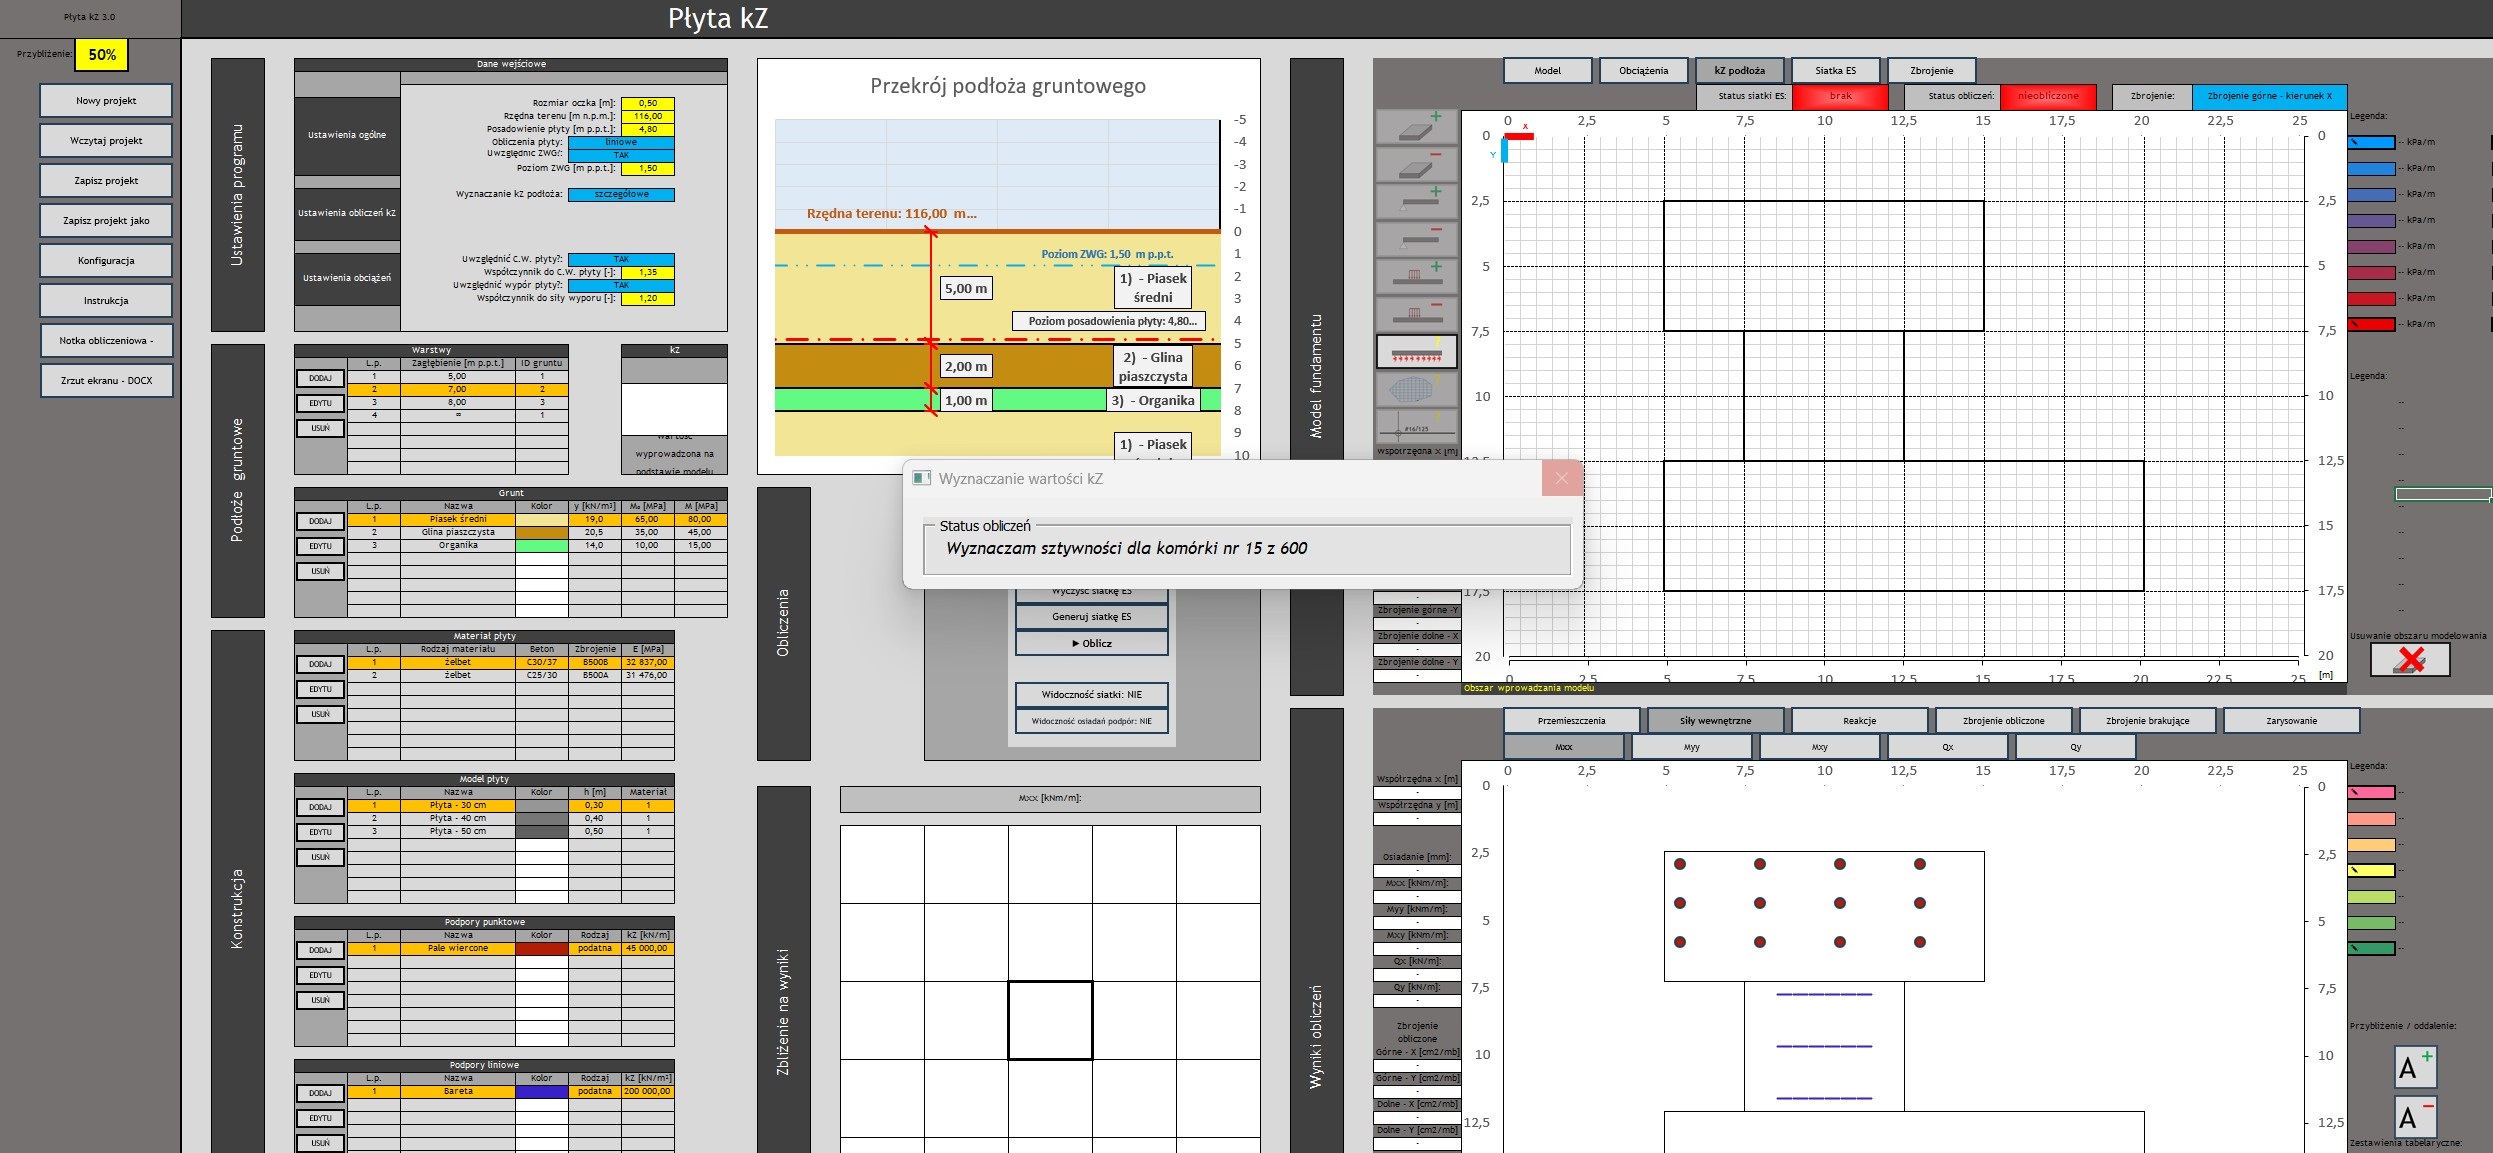Click the add slab area icon
Viewport: 2493px width, 1153px height.
[1417, 127]
